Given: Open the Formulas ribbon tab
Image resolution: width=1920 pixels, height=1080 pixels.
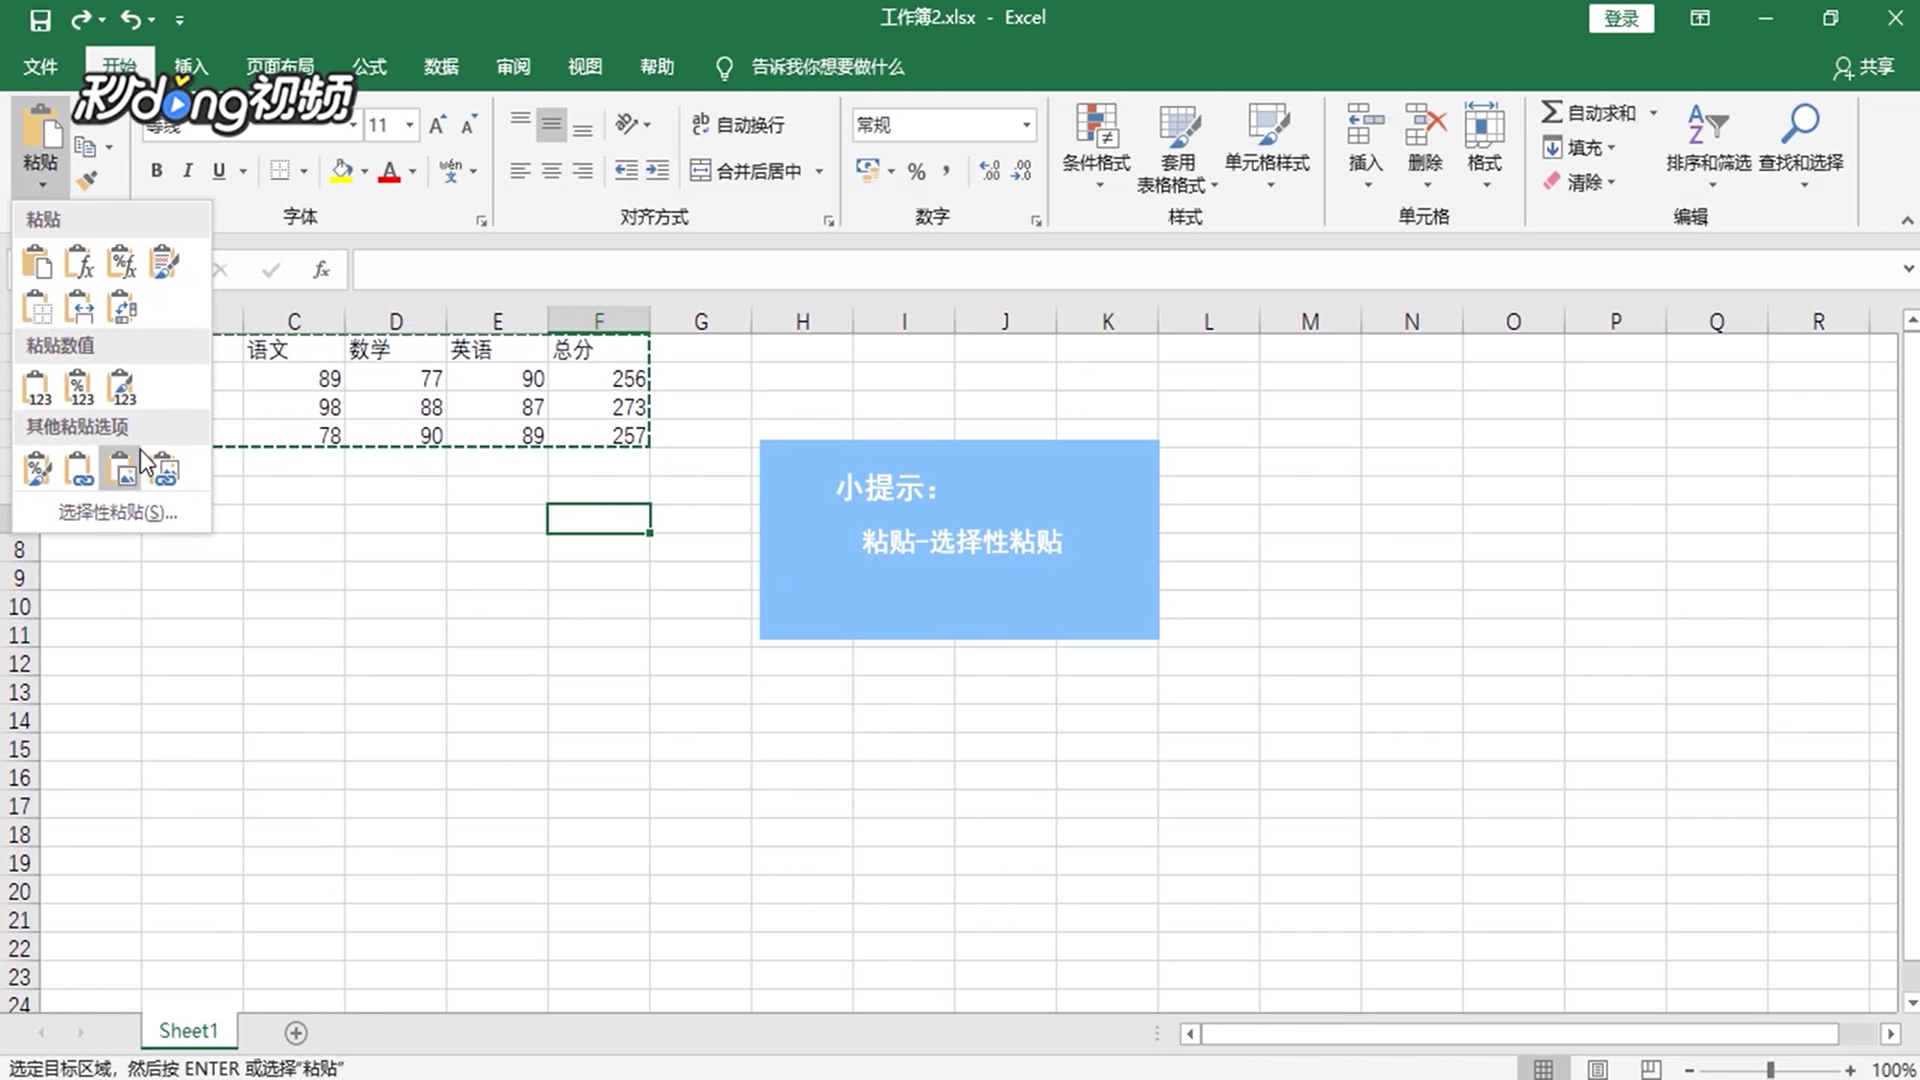Looking at the screenshot, I should coord(368,67).
